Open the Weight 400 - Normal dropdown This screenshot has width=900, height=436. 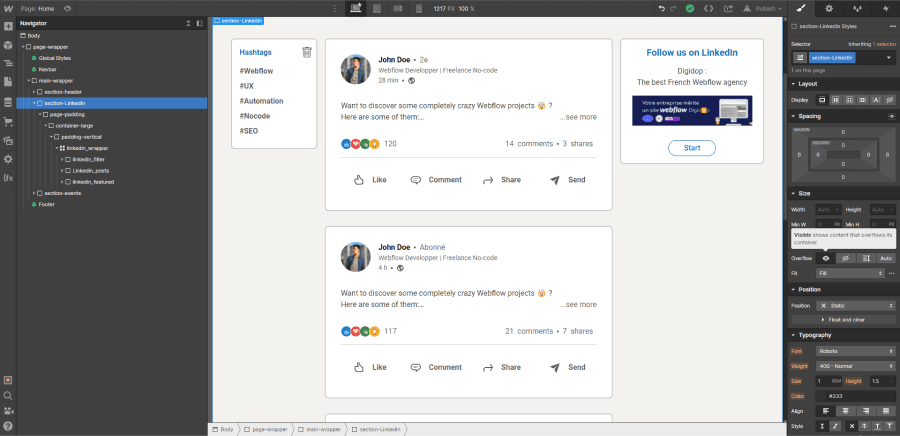click(855, 366)
